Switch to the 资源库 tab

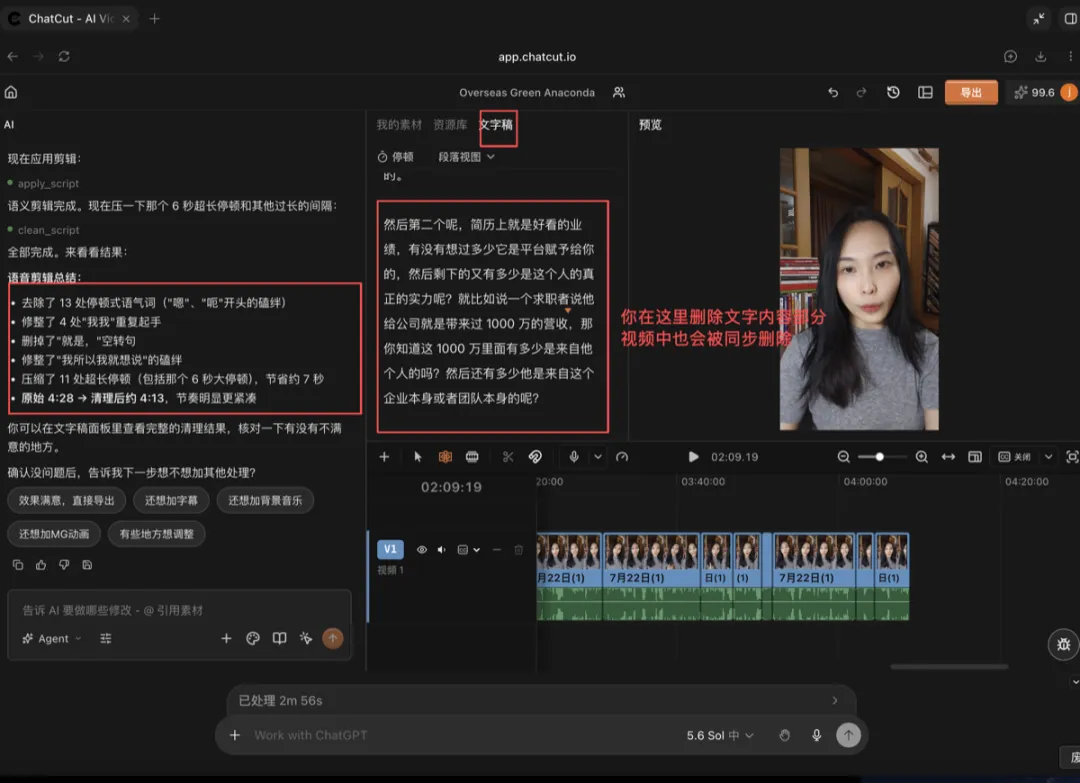coord(450,125)
